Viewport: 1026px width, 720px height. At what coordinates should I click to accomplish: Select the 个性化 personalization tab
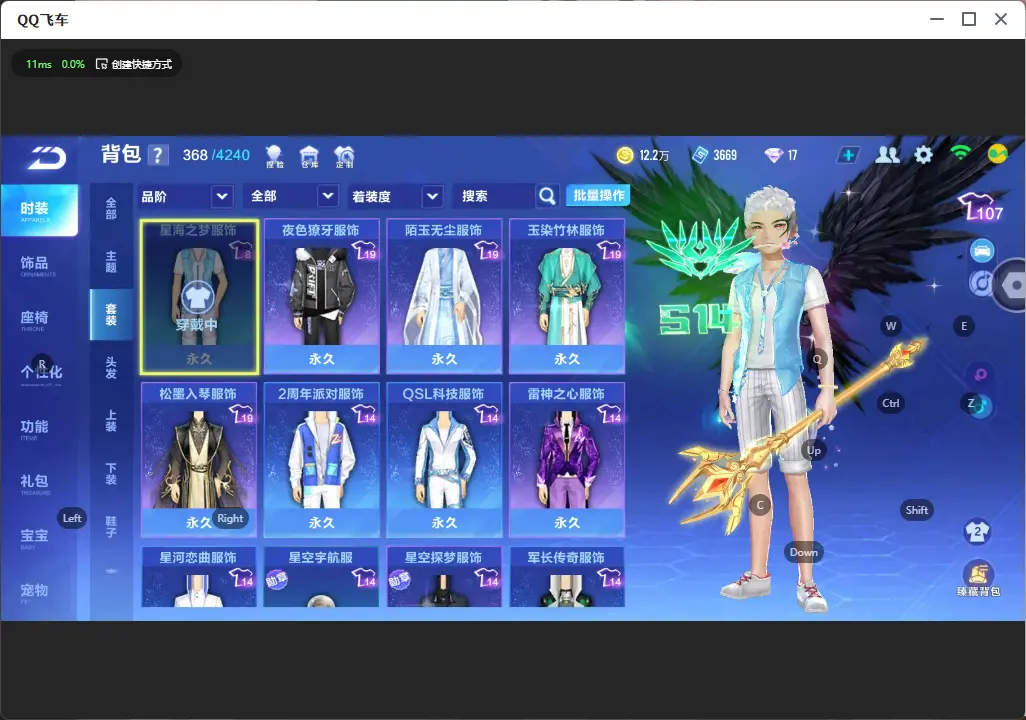click(39, 374)
